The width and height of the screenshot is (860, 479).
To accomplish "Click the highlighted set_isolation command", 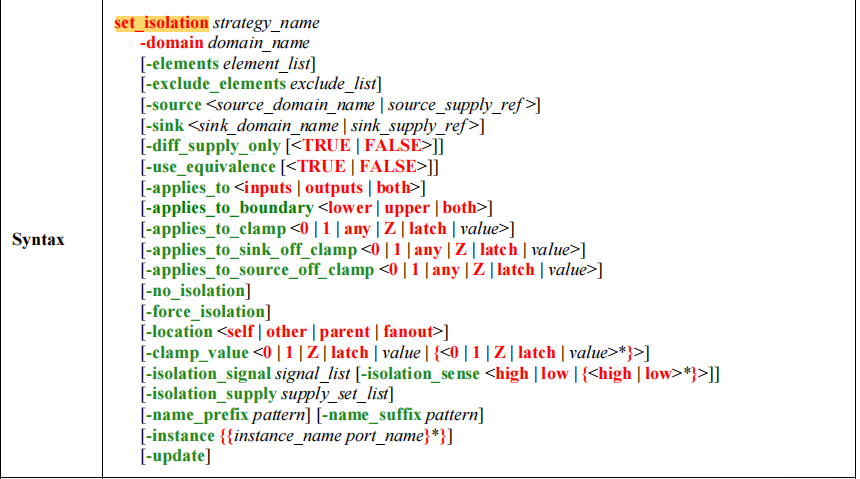I will click(x=154, y=22).
